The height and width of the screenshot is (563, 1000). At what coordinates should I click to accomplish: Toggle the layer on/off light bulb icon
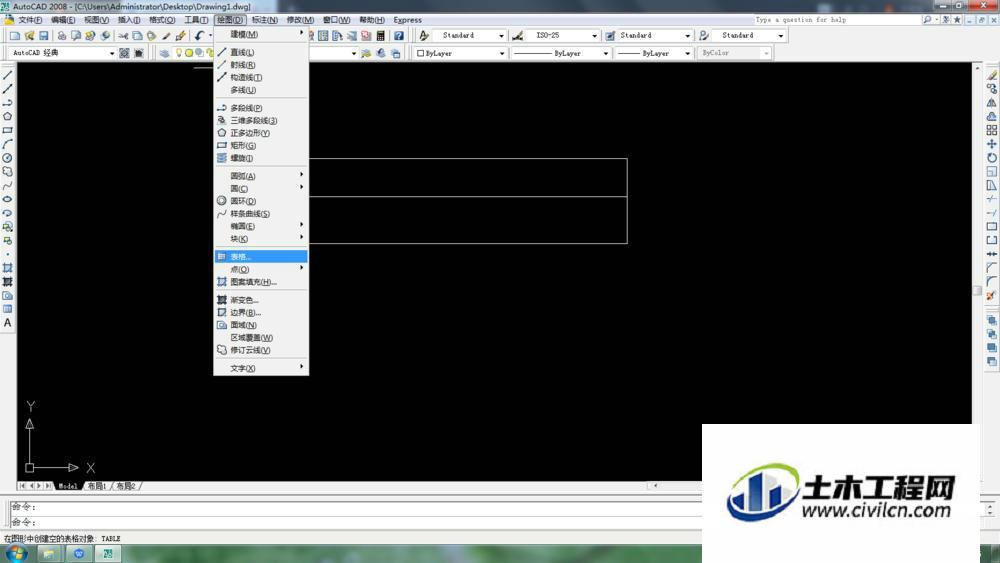[179, 53]
